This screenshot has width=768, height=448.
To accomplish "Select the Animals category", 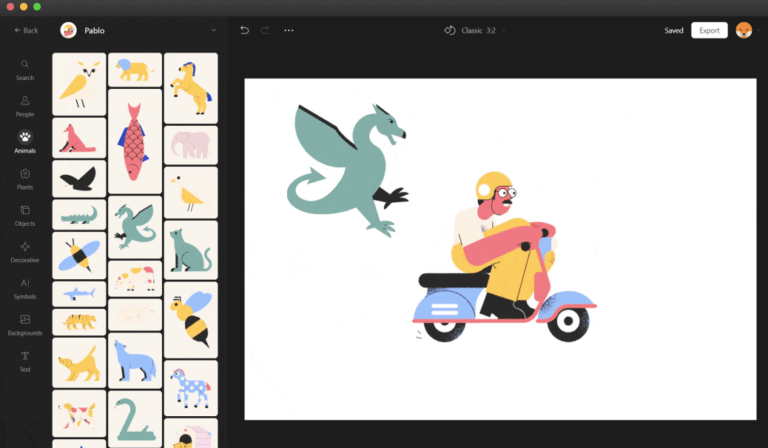I will click(x=24, y=142).
